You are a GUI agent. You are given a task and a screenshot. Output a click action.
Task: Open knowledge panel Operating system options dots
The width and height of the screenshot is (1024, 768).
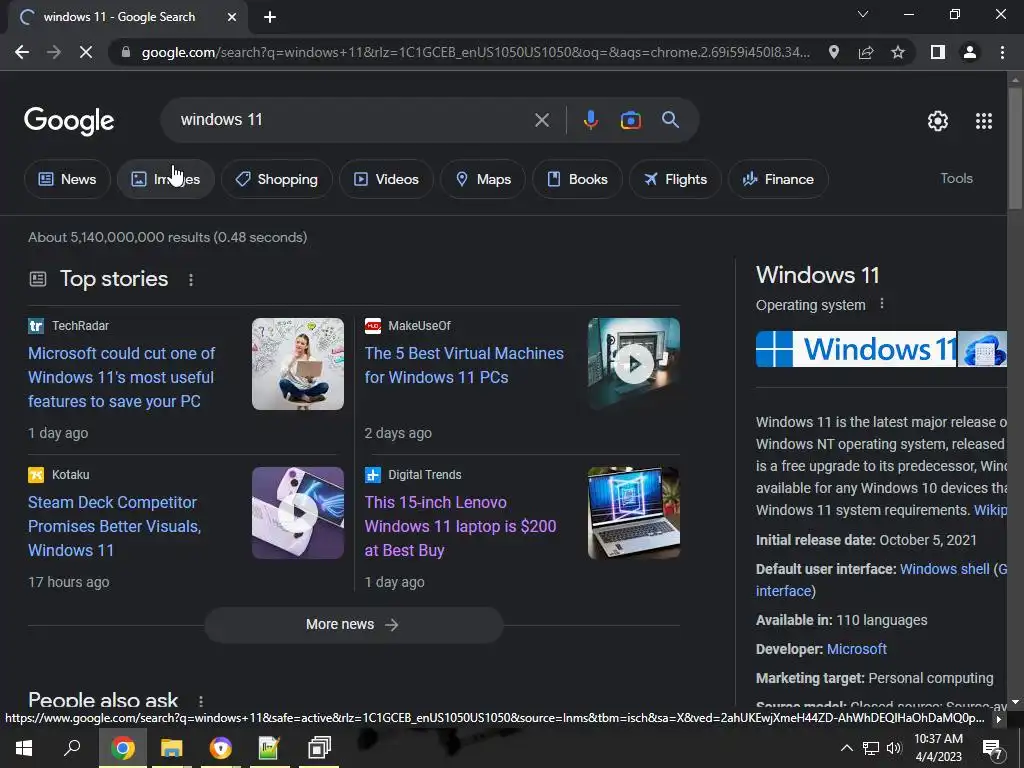tap(882, 304)
